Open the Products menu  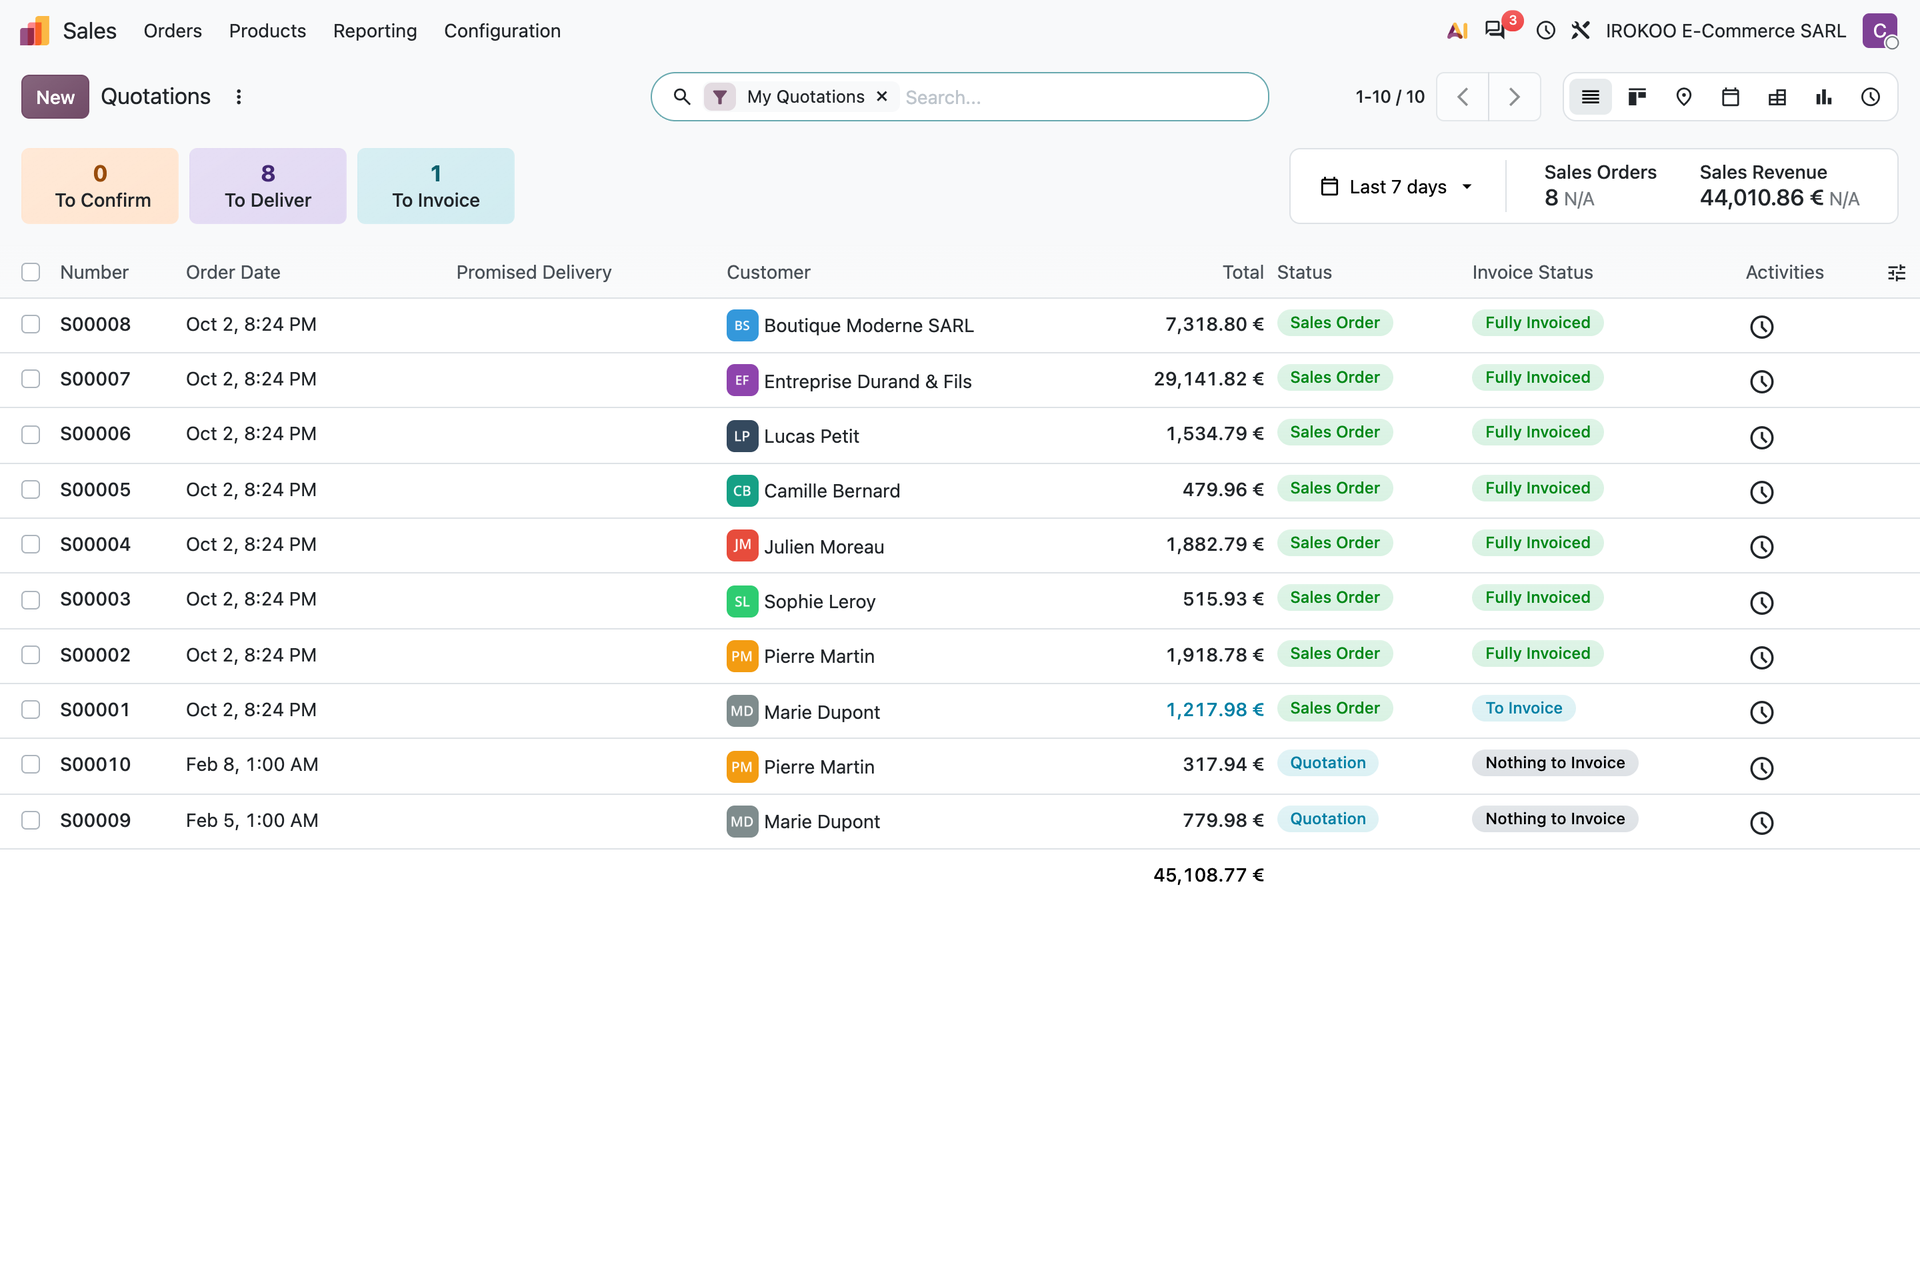click(x=267, y=31)
